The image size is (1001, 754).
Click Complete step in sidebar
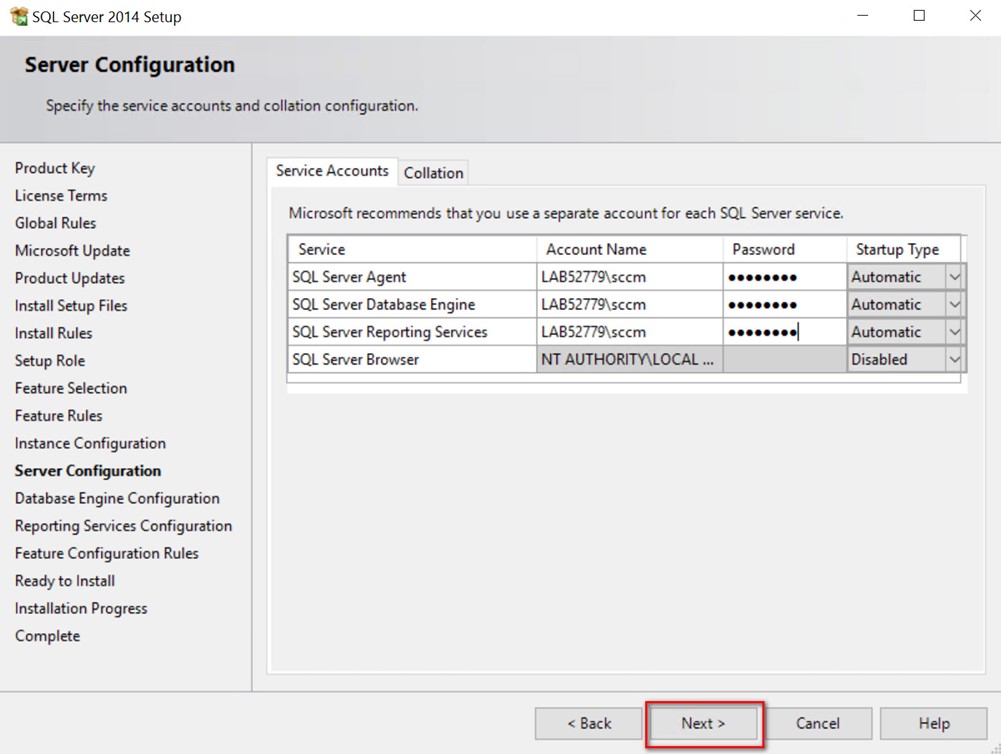pos(47,636)
